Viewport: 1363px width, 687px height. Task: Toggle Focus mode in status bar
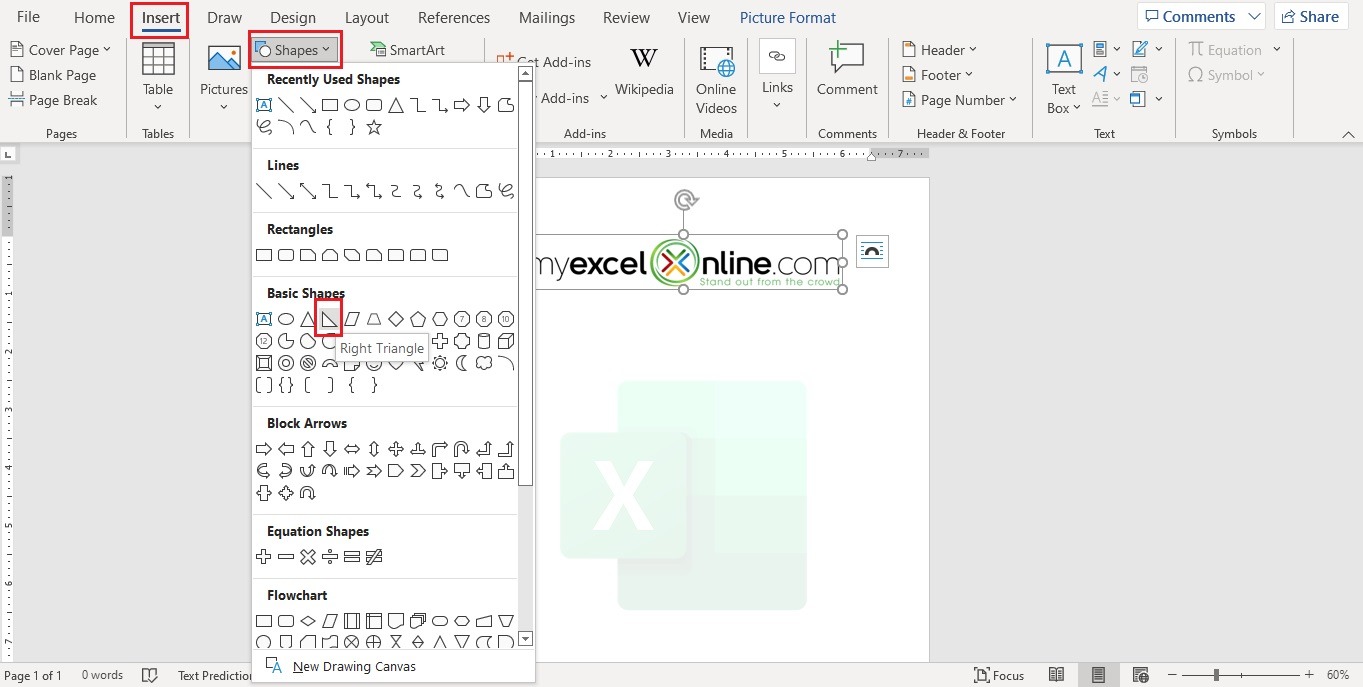(x=1000, y=675)
